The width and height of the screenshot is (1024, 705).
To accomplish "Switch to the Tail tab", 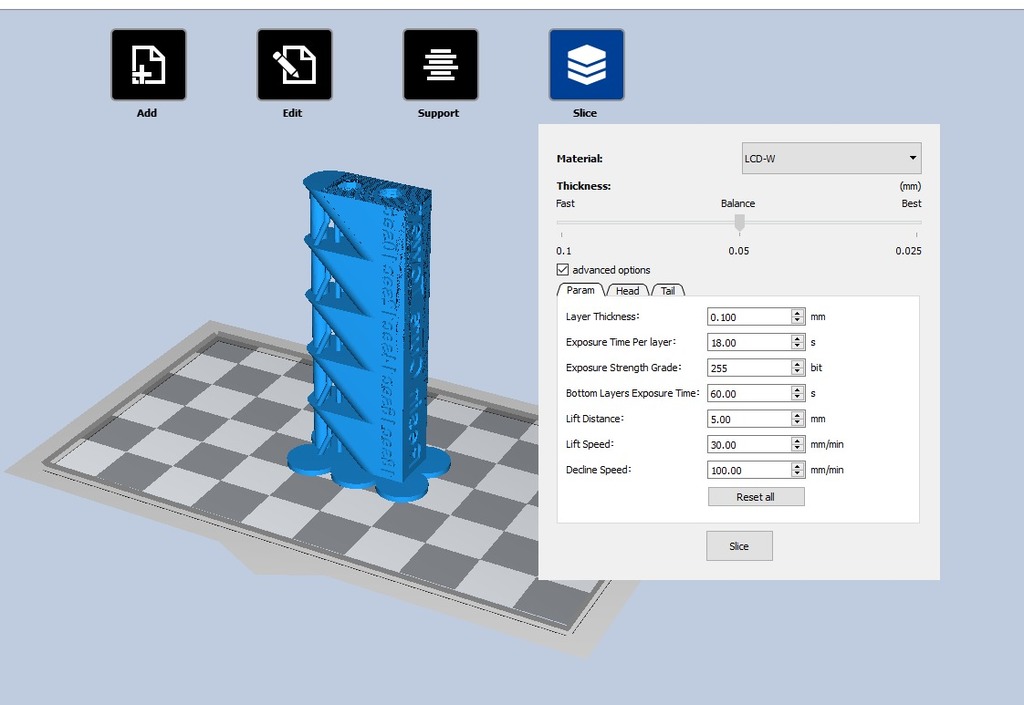I will click(x=667, y=291).
